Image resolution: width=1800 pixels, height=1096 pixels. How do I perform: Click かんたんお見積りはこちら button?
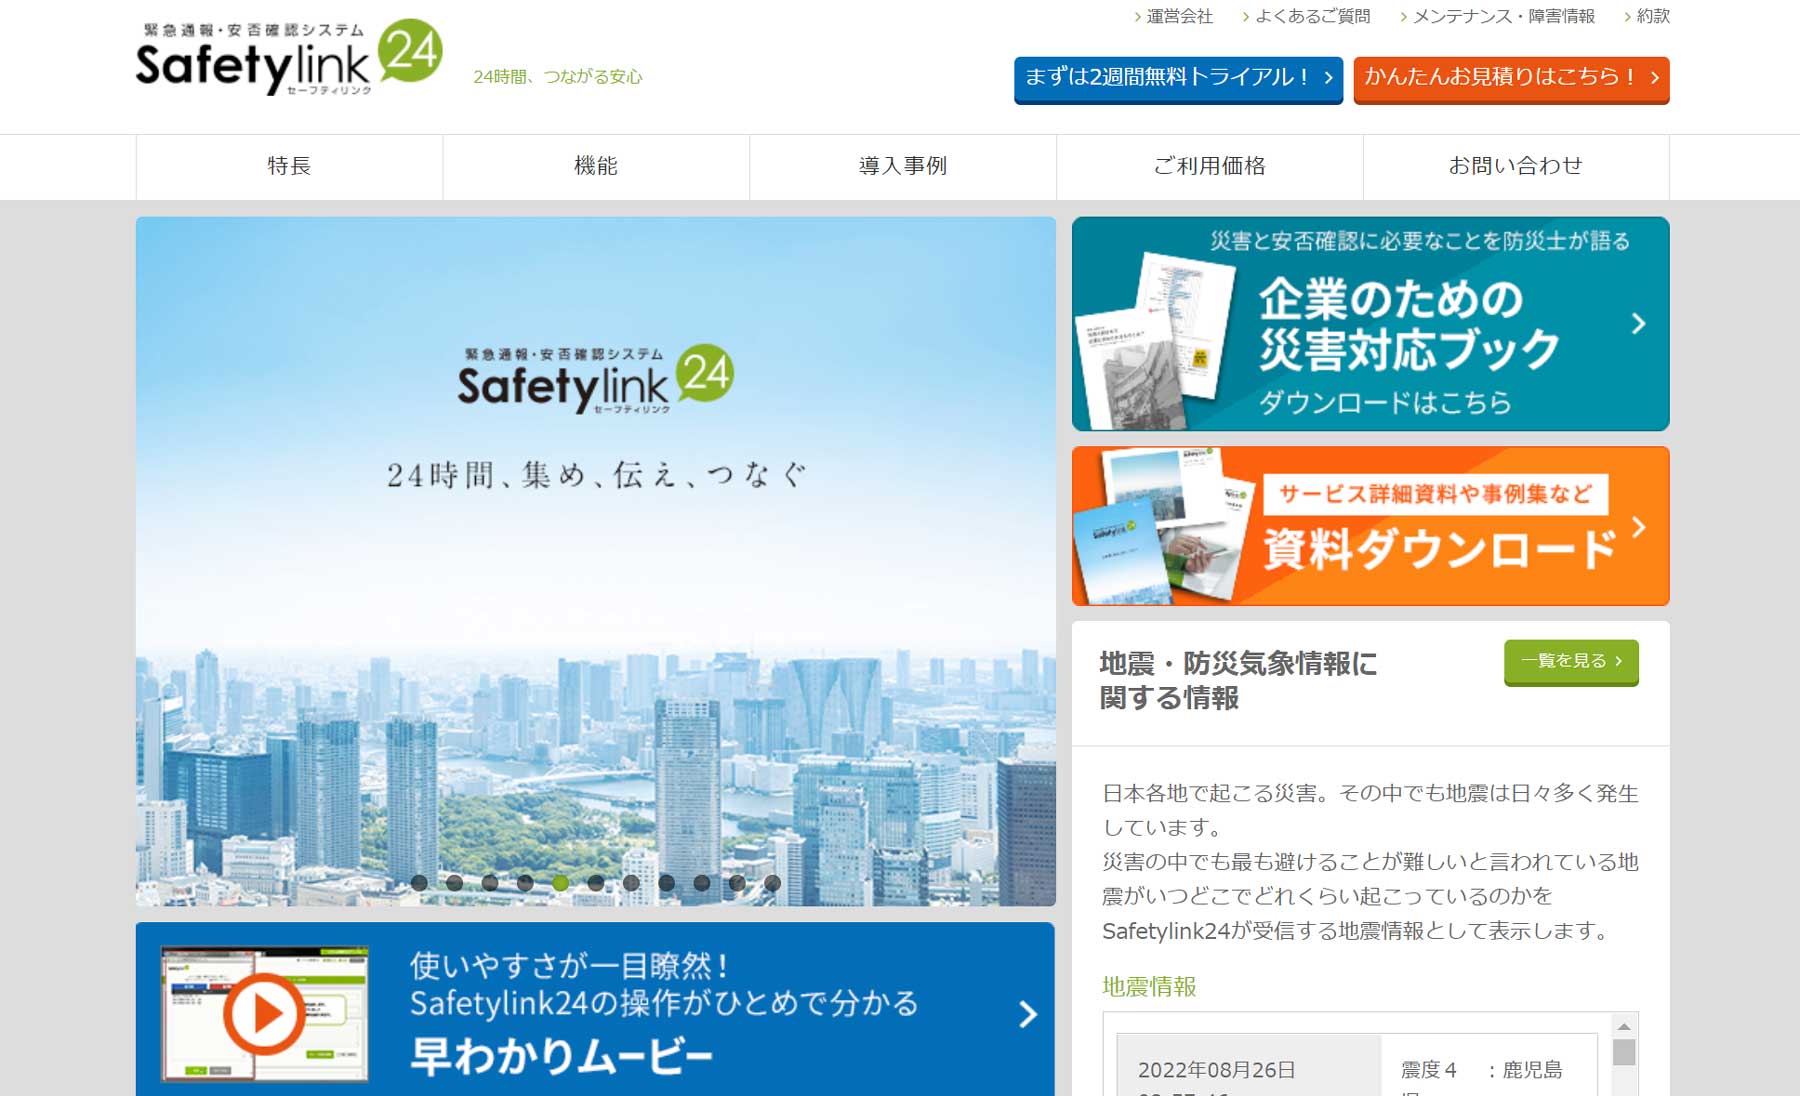tap(1511, 79)
